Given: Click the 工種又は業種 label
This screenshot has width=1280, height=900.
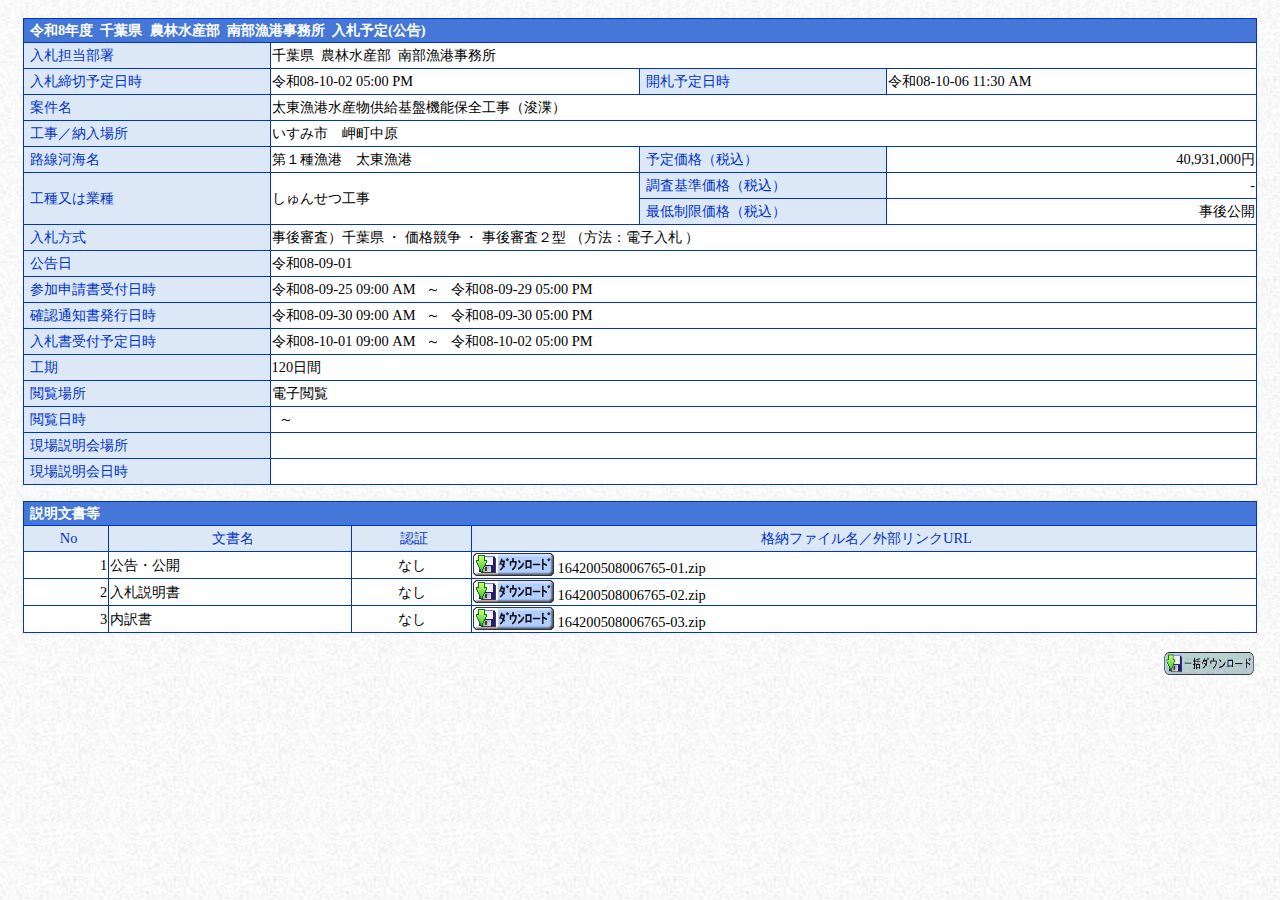Looking at the screenshot, I should pyautogui.click(x=147, y=198).
